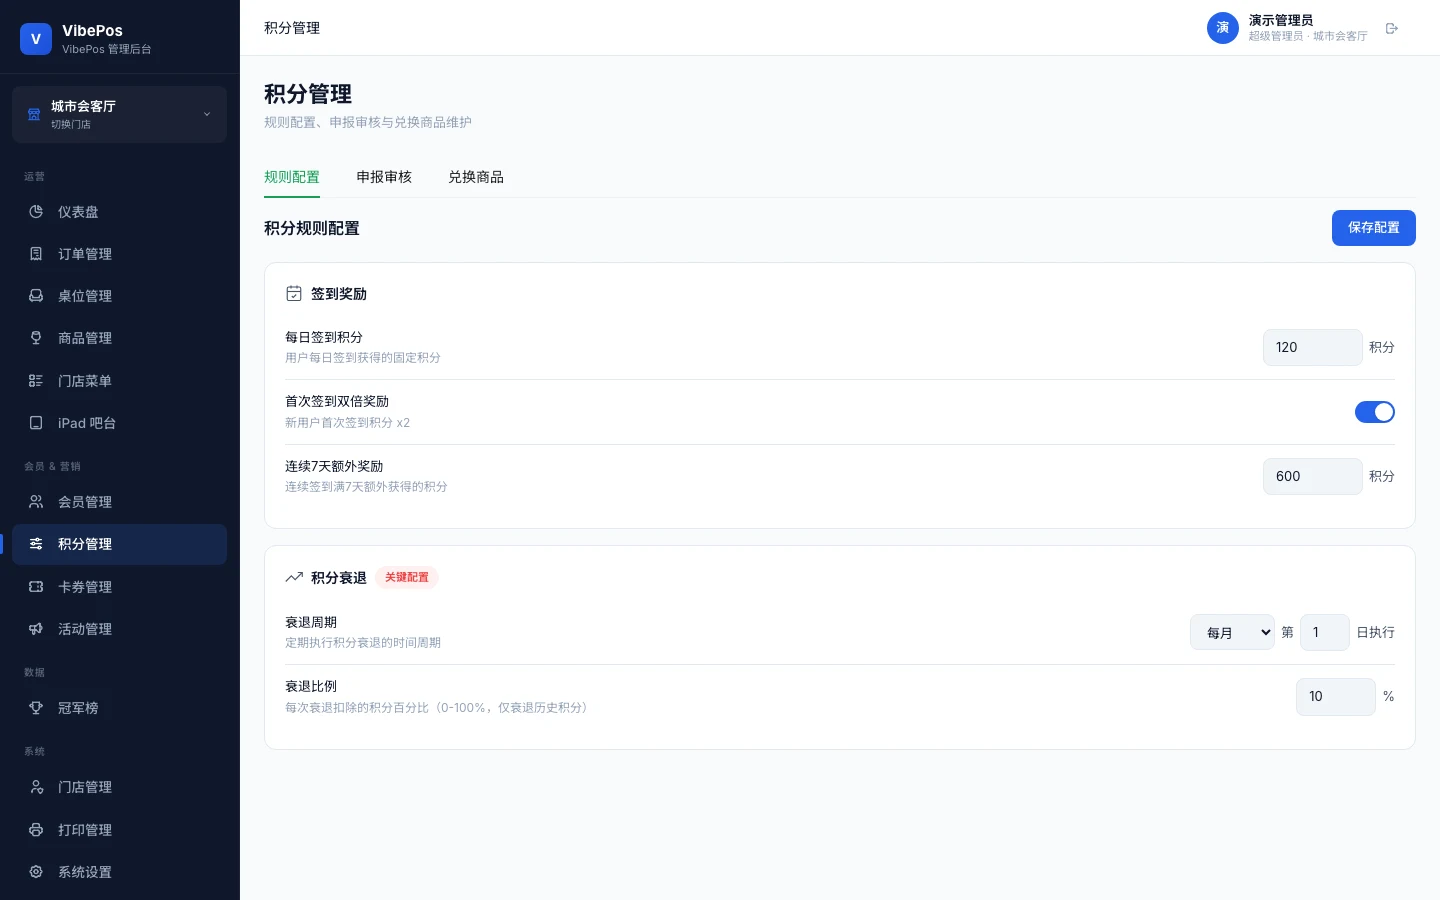The image size is (1440, 900).
Task: Click the 活动管理 megaphone icon
Action: [x=36, y=629]
